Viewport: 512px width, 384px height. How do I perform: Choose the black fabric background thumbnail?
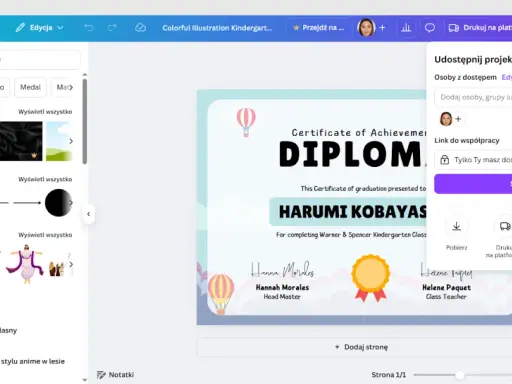[x=21, y=141]
